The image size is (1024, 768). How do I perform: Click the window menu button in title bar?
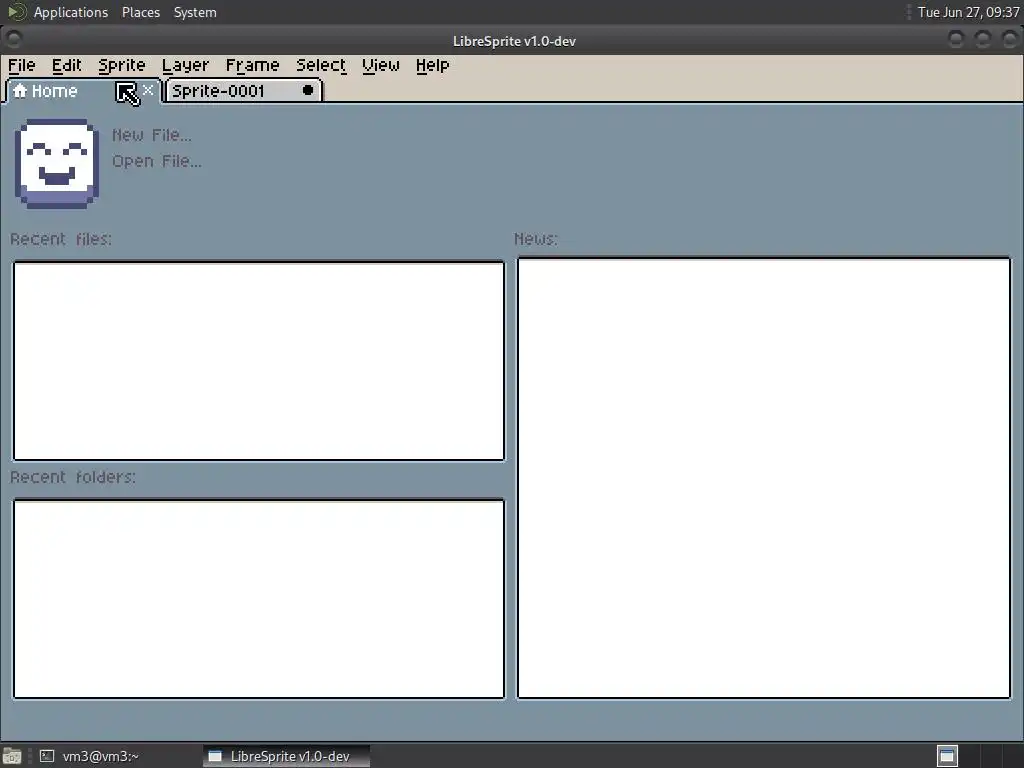tap(13, 40)
